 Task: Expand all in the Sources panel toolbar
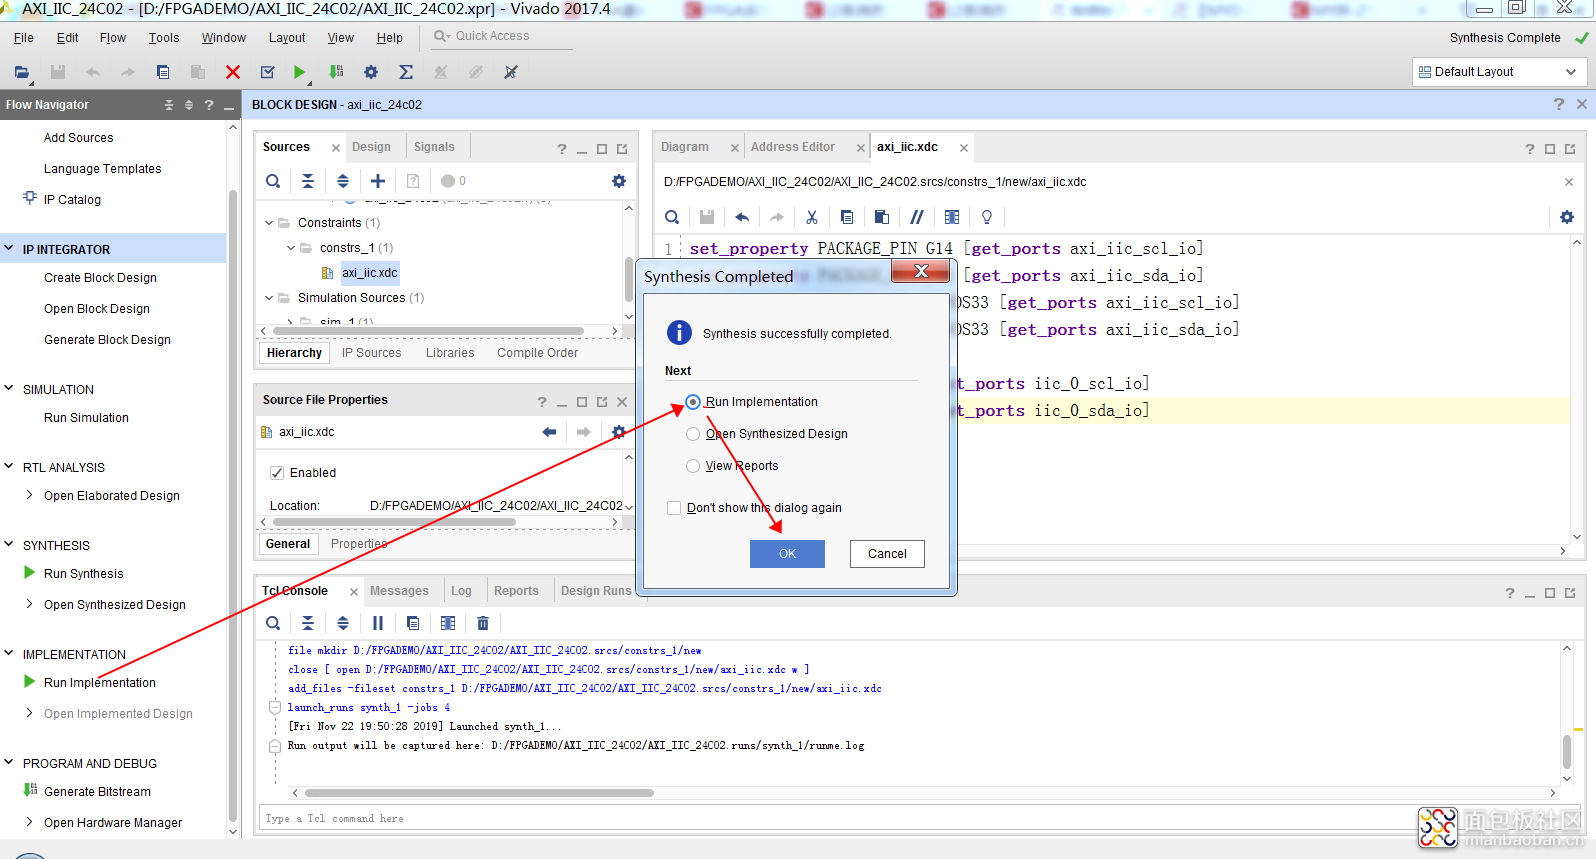pos(343,181)
